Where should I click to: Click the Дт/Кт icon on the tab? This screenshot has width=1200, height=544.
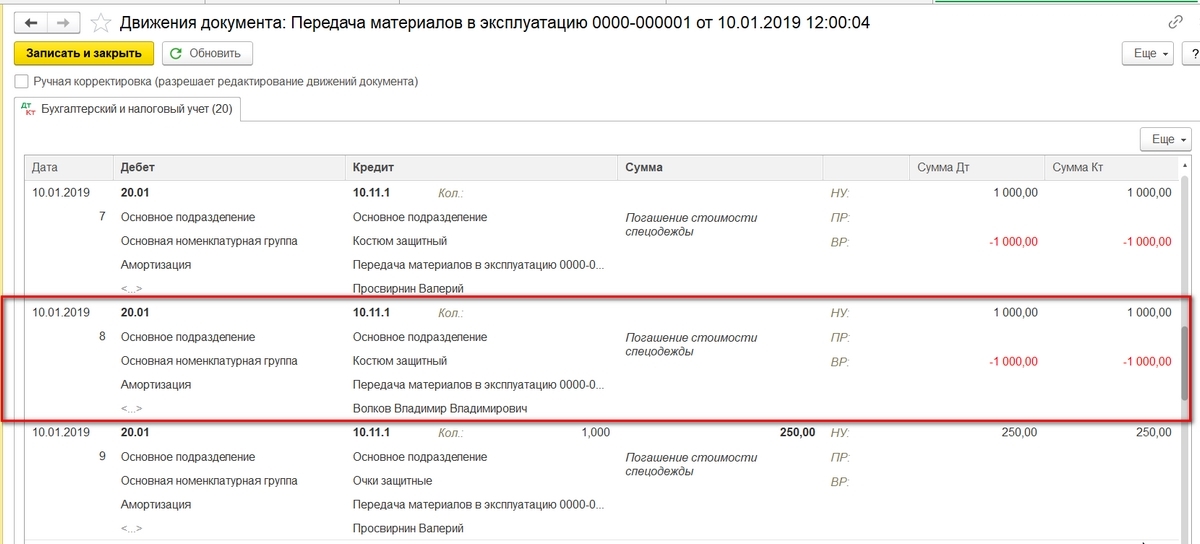27,109
